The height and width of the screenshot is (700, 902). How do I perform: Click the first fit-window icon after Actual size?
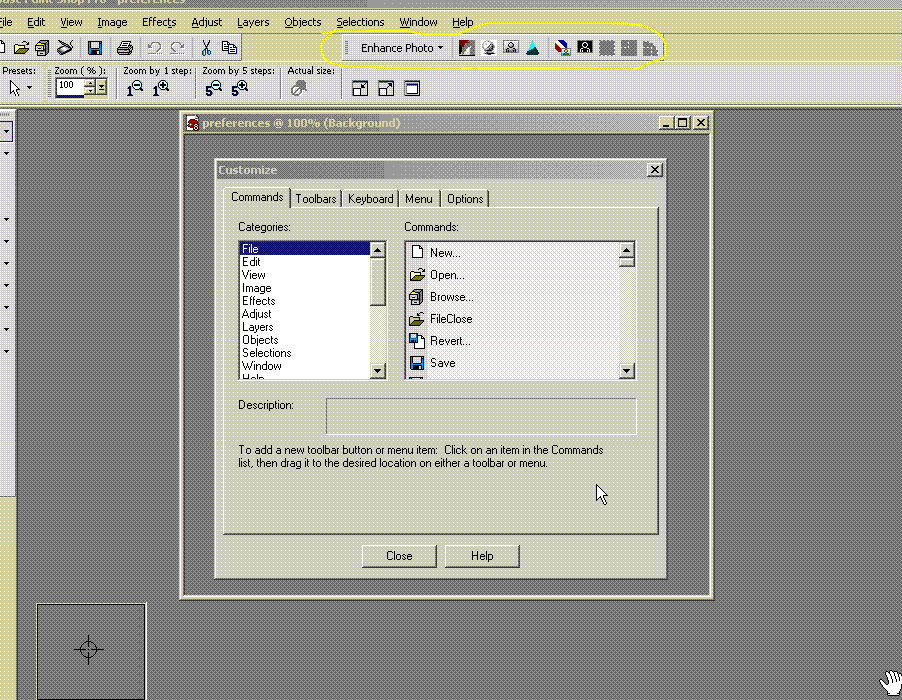pos(360,88)
